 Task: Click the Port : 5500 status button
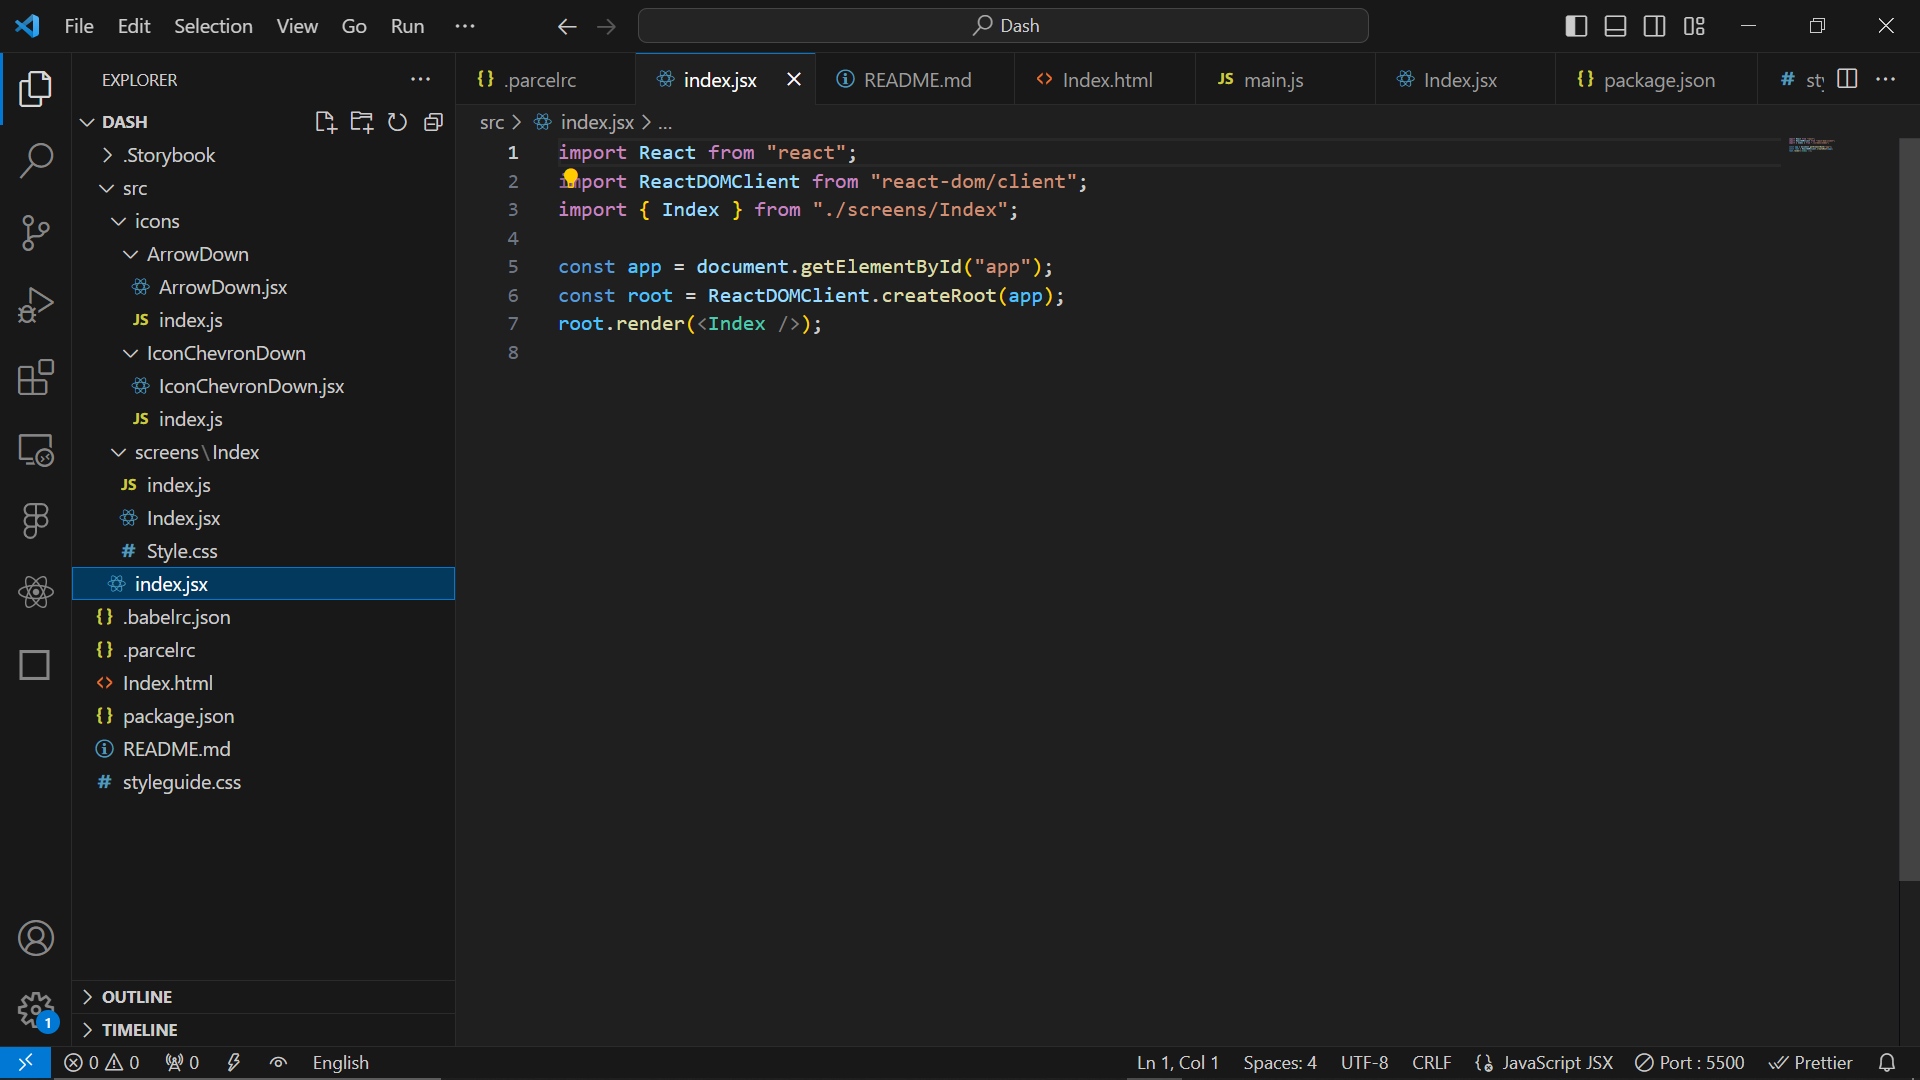pos(1689,1063)
